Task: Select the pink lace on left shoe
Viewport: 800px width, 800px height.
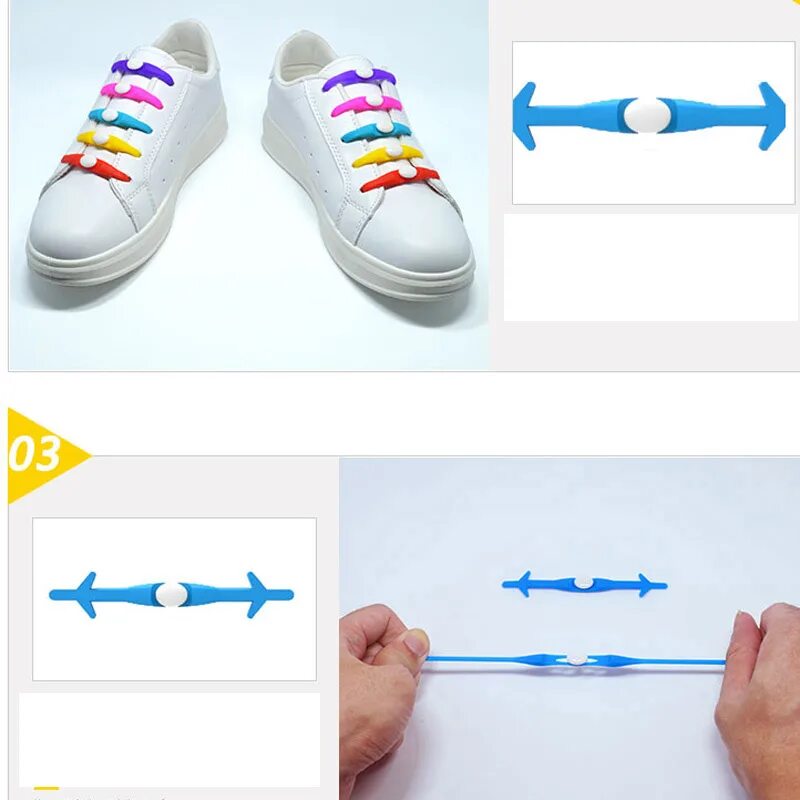Action: (131, 95)
